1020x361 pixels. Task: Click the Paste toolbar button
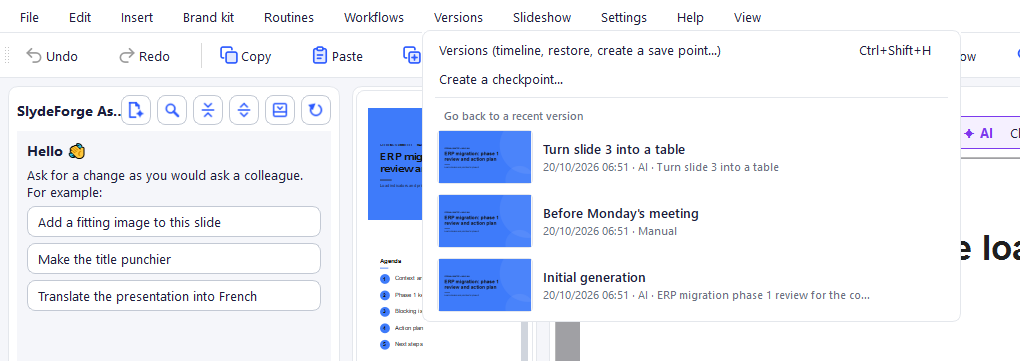[338, 57]
